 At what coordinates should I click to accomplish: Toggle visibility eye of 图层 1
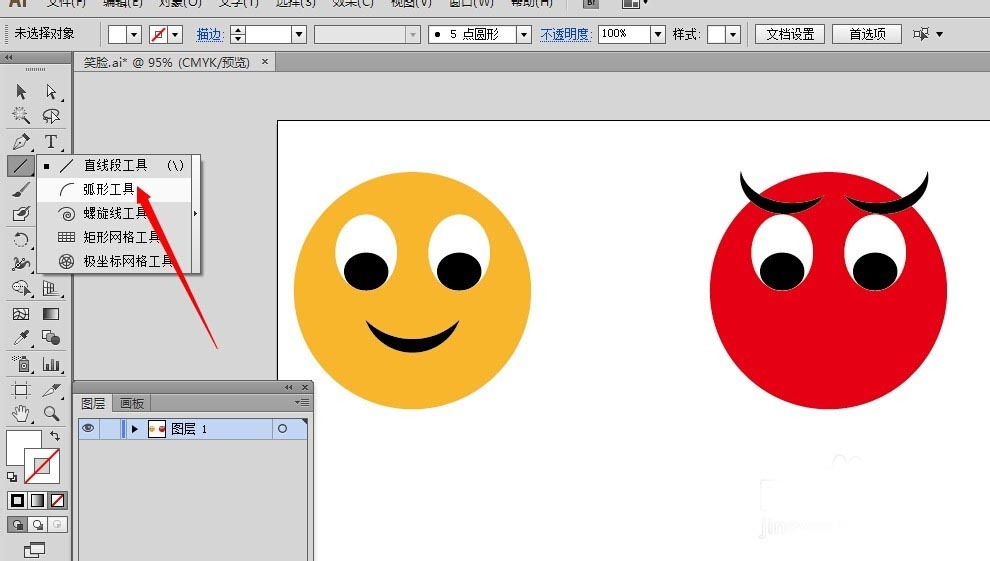(x=88, y=429)
